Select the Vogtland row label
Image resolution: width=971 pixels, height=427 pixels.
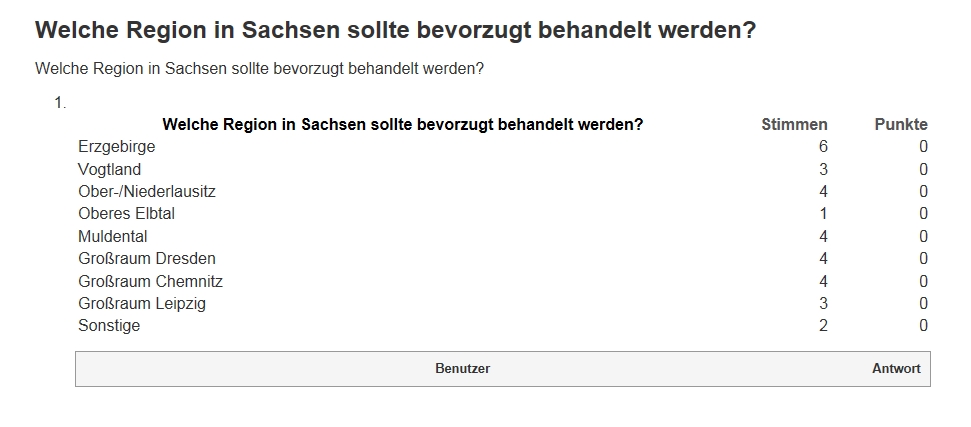coord(110,170)
